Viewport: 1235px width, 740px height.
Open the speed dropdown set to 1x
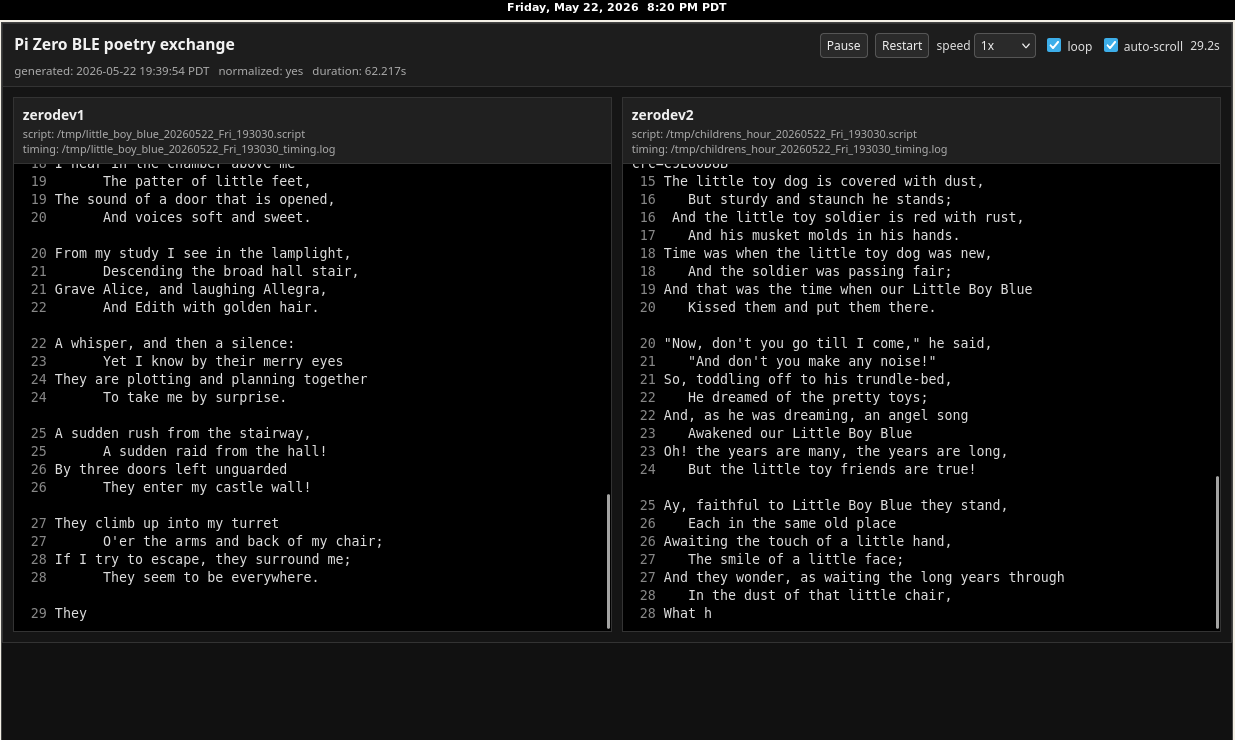tap(1004, 45)
